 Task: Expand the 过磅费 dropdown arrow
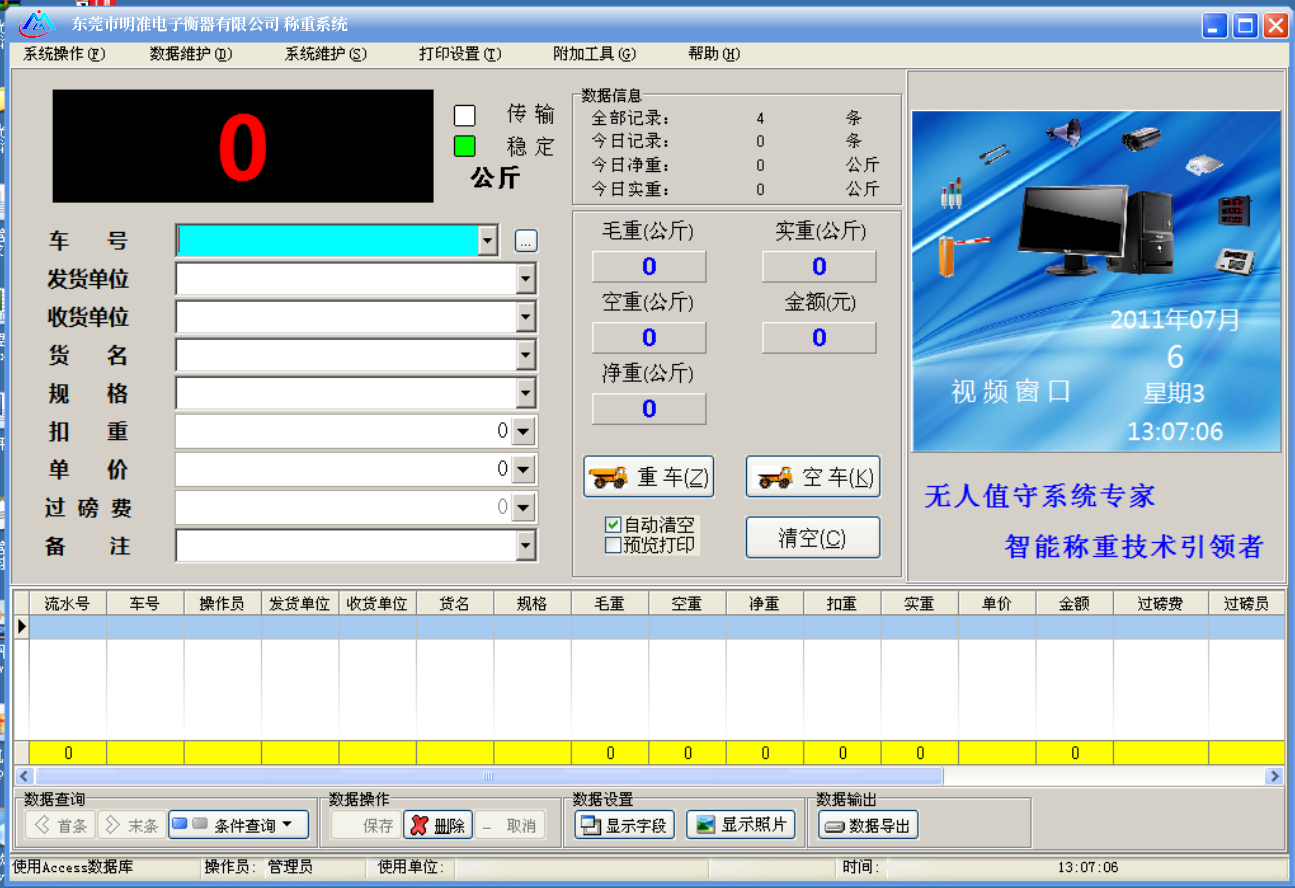point(524,508)
